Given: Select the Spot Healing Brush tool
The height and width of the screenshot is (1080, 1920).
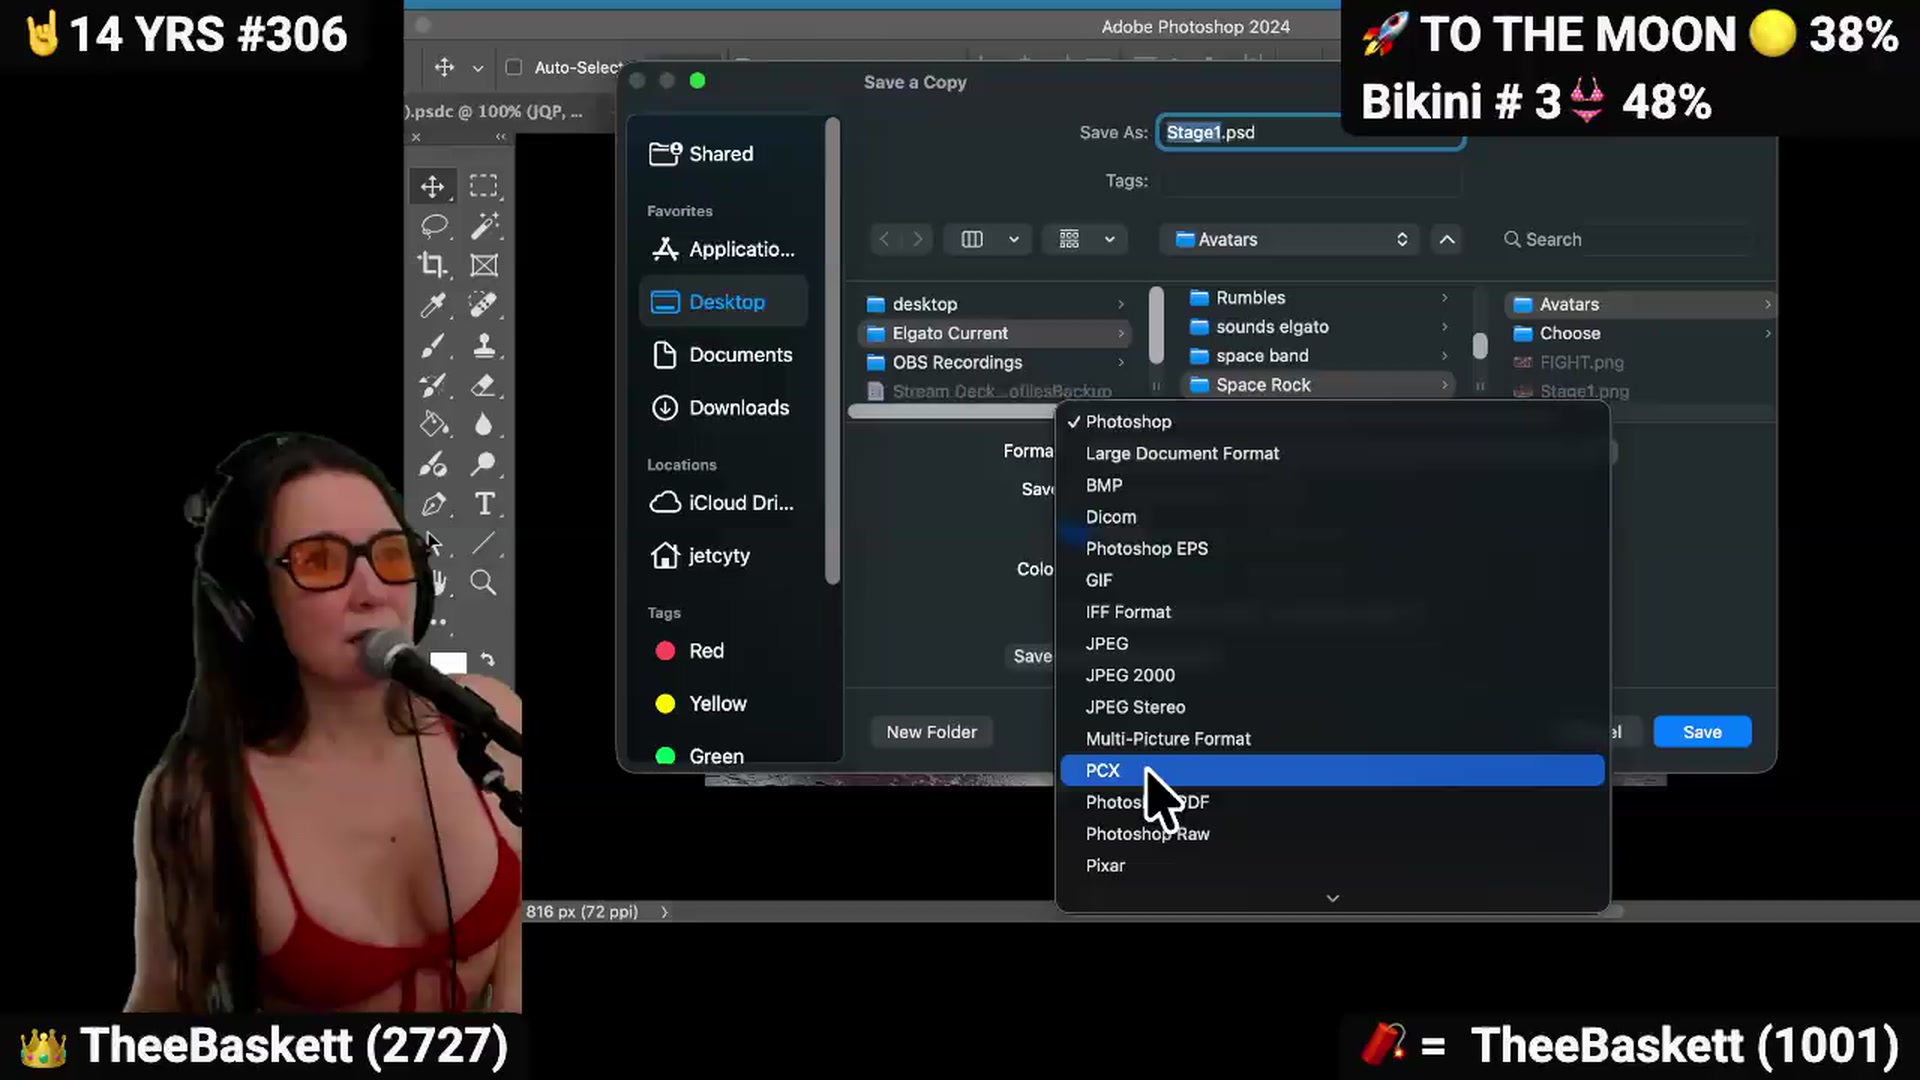Looking at the screenshot, I should (484, 305).
